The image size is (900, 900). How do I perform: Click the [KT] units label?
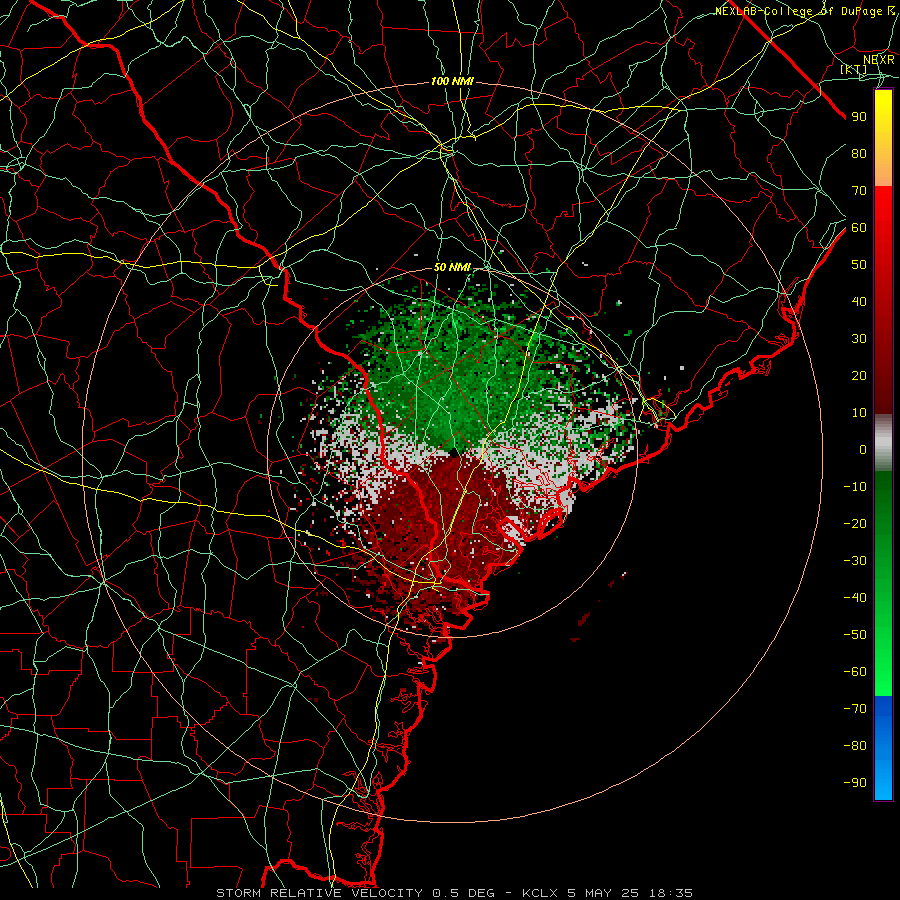854,69
